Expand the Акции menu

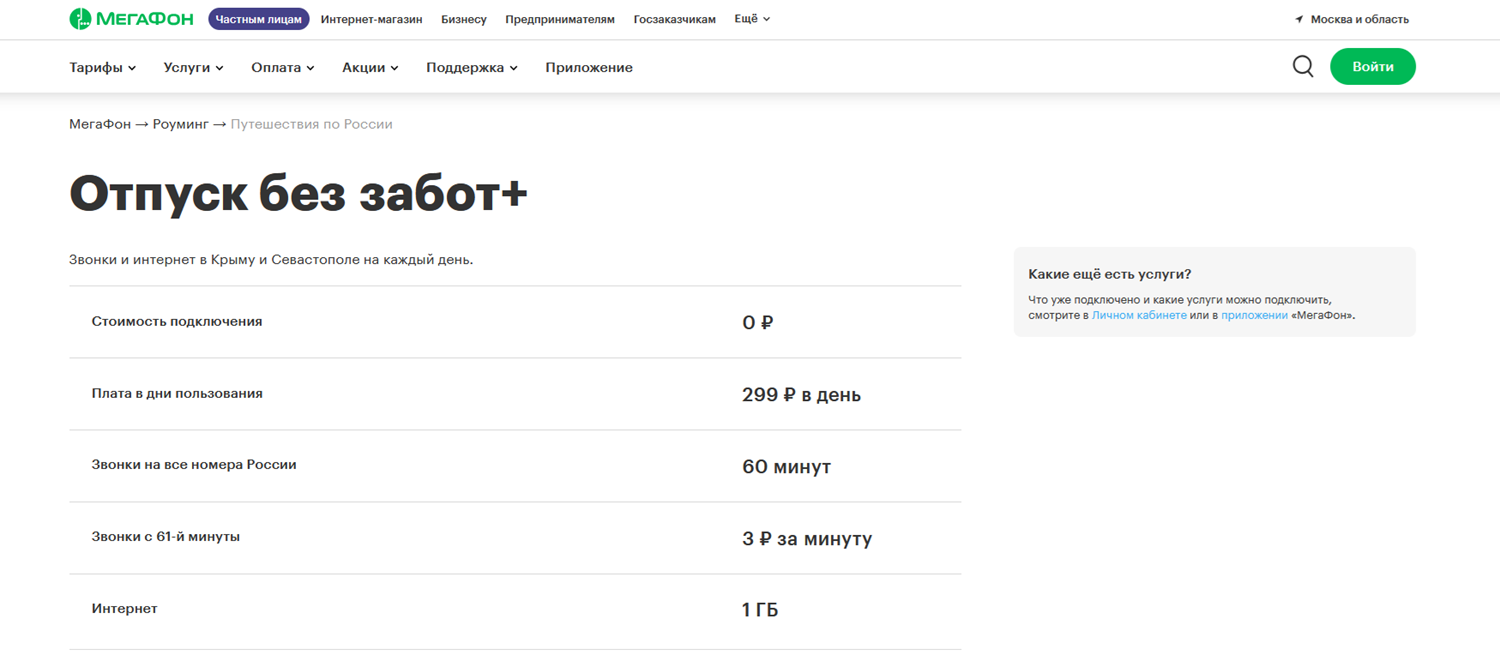click(371, 68)
